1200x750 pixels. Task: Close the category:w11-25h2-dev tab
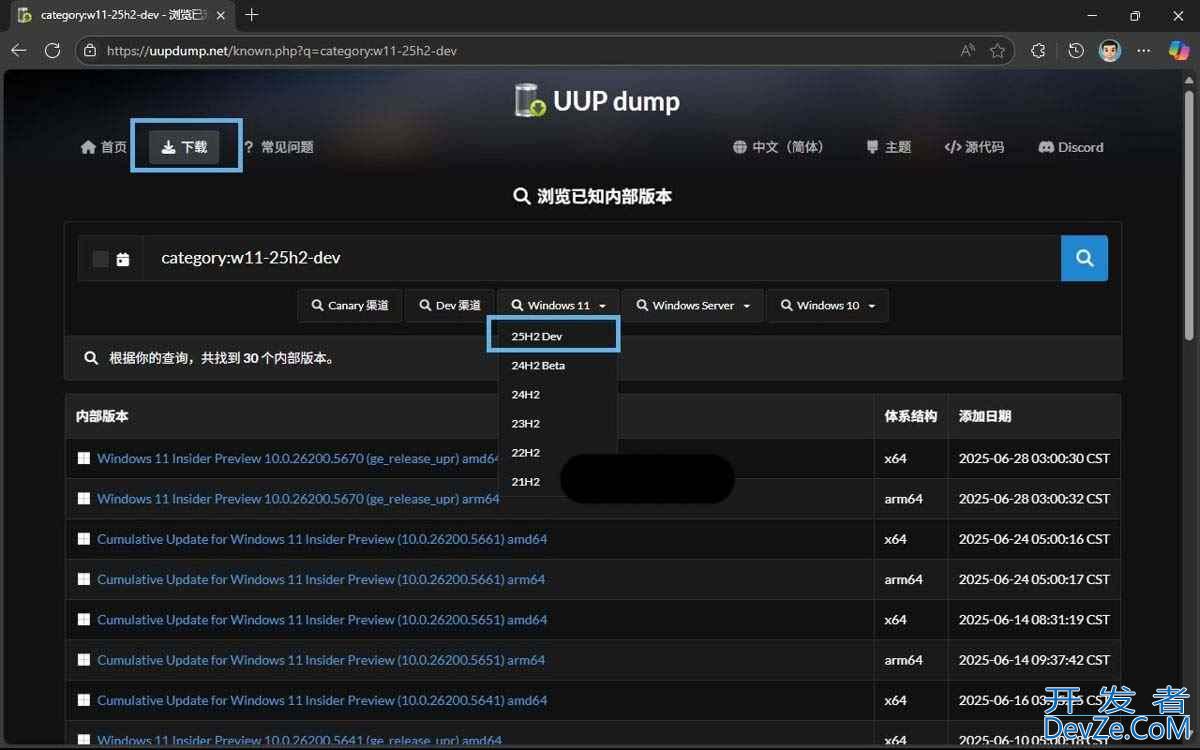click(x=221, y=15)
